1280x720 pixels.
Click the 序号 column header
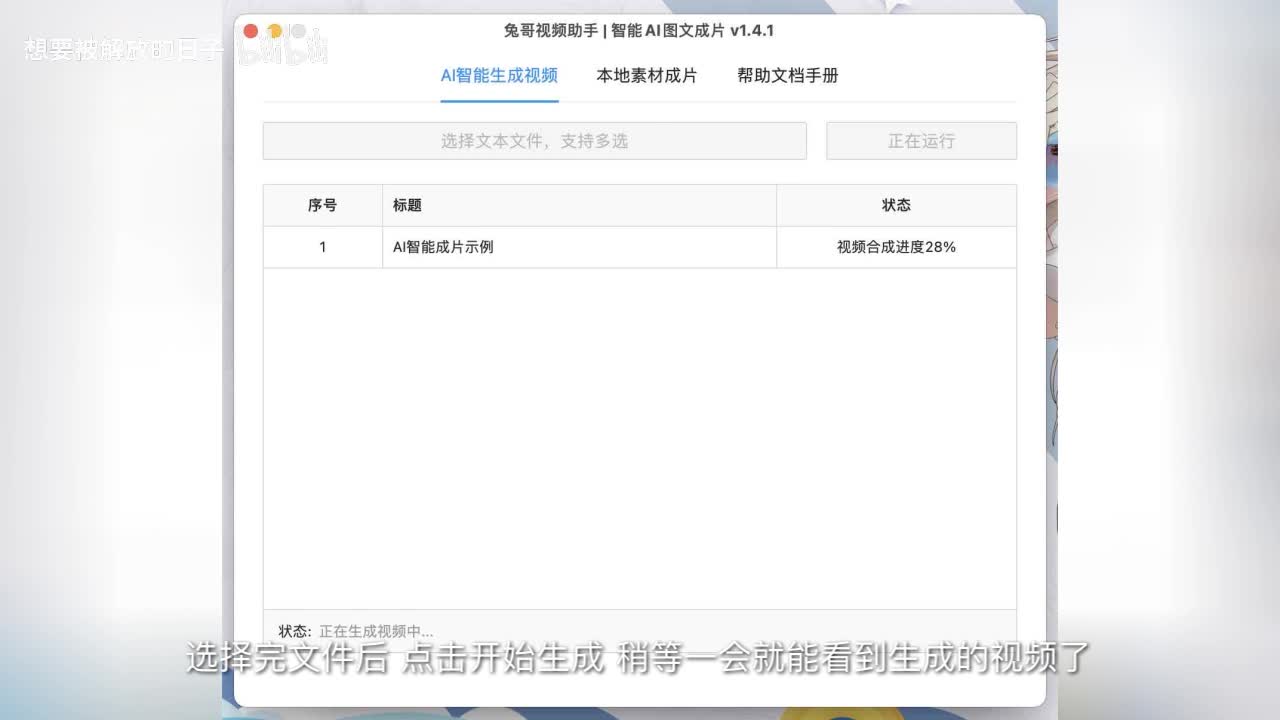(x=322, y=205)
